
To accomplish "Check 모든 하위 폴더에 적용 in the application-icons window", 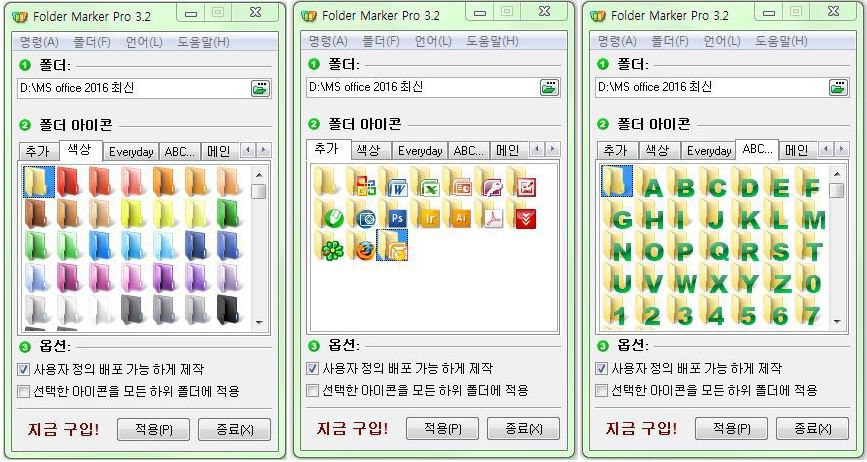I will point(312,391).
